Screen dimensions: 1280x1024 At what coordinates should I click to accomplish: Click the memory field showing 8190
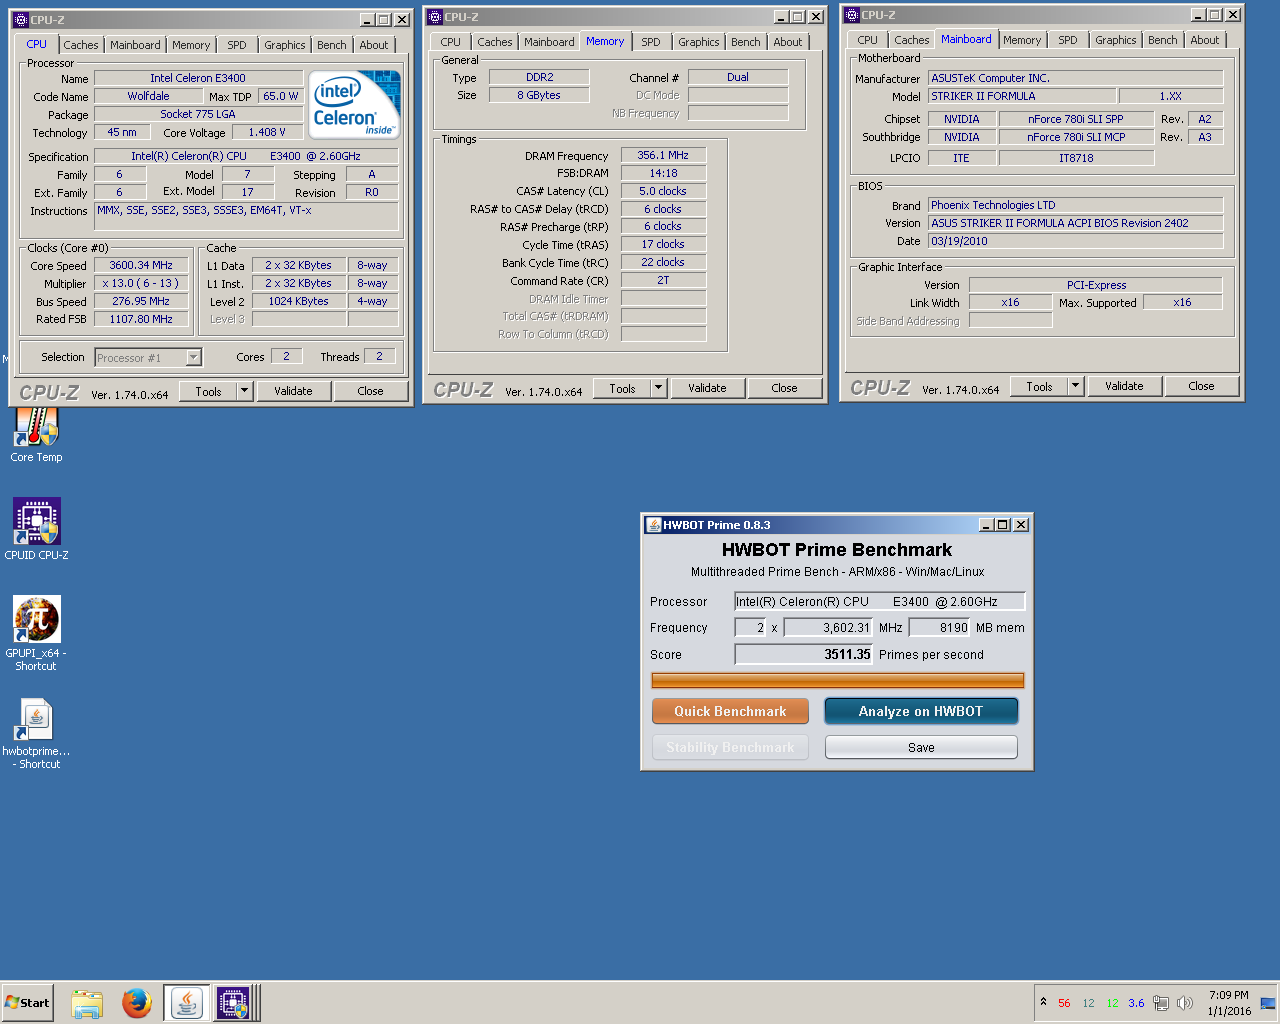point(940,628)
